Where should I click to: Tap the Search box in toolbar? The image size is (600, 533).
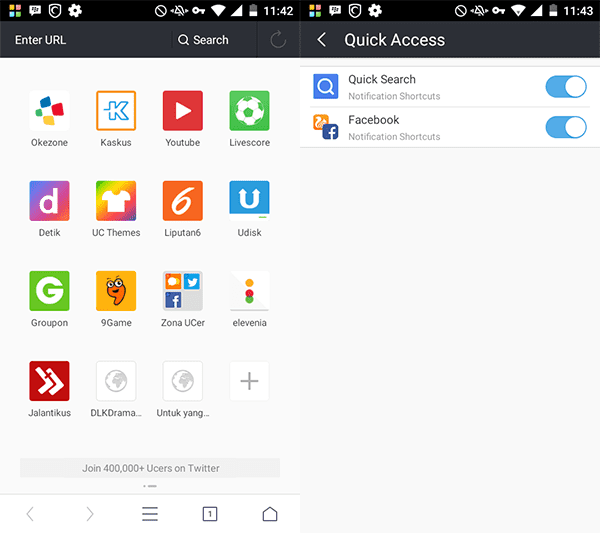[214, 40]
